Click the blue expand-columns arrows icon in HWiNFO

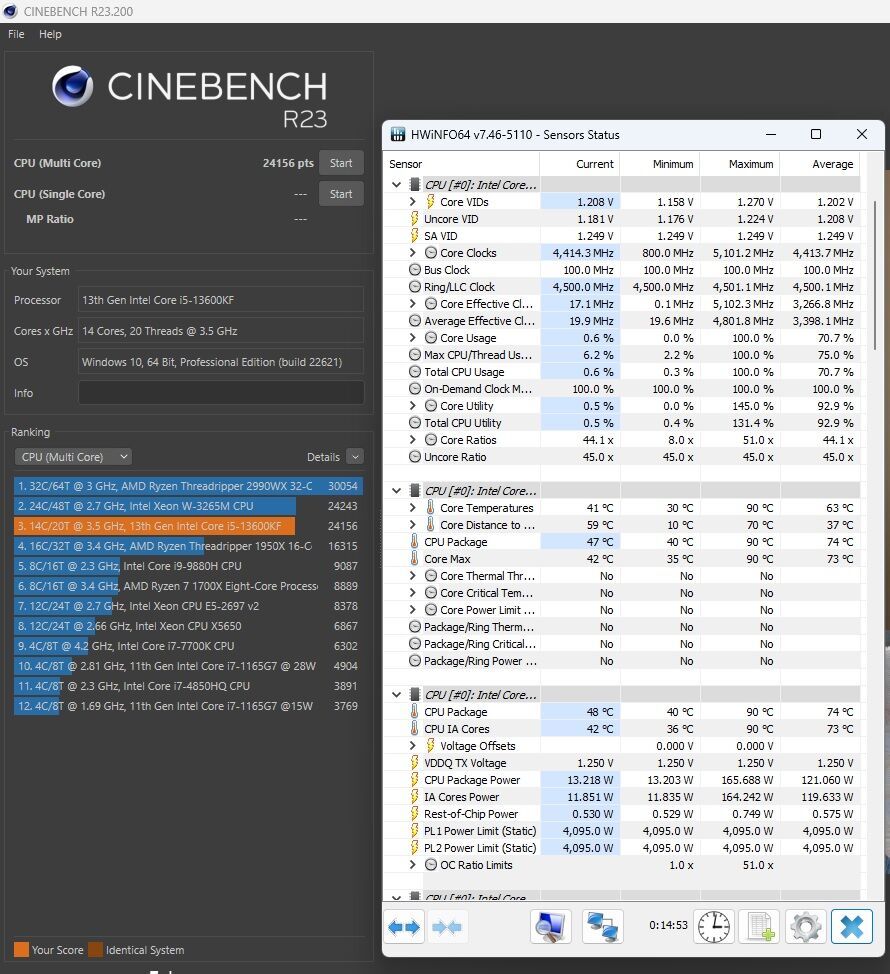[x=404, y=927]
